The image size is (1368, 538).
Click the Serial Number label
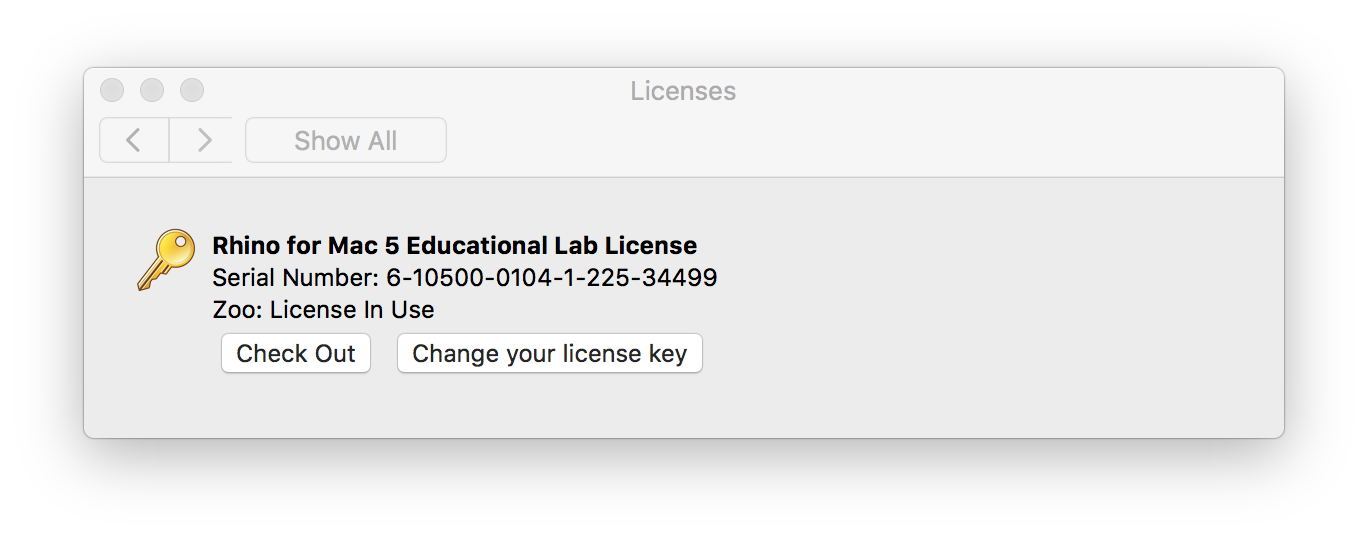pos(296,277)
